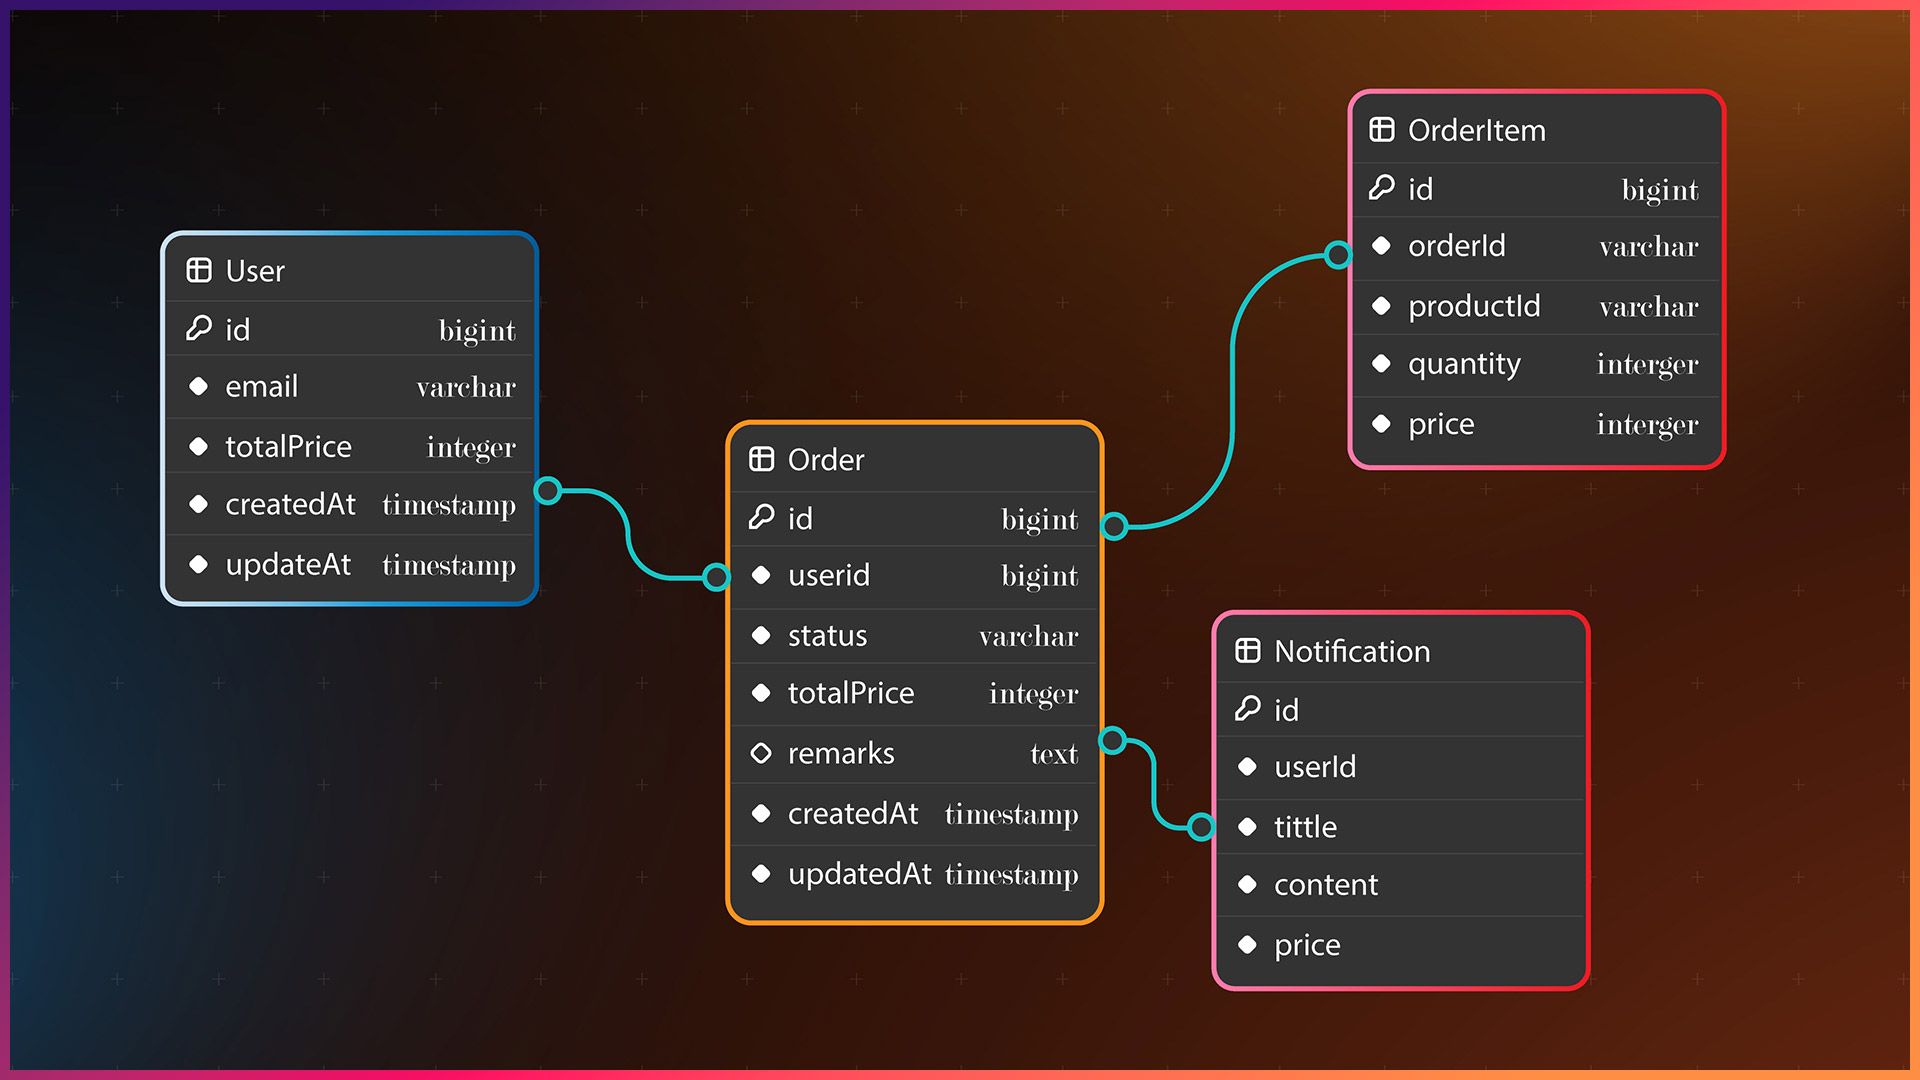Click the table icon beside the User title
This screenshot has height=1080, width=1920.
[199, 270]
